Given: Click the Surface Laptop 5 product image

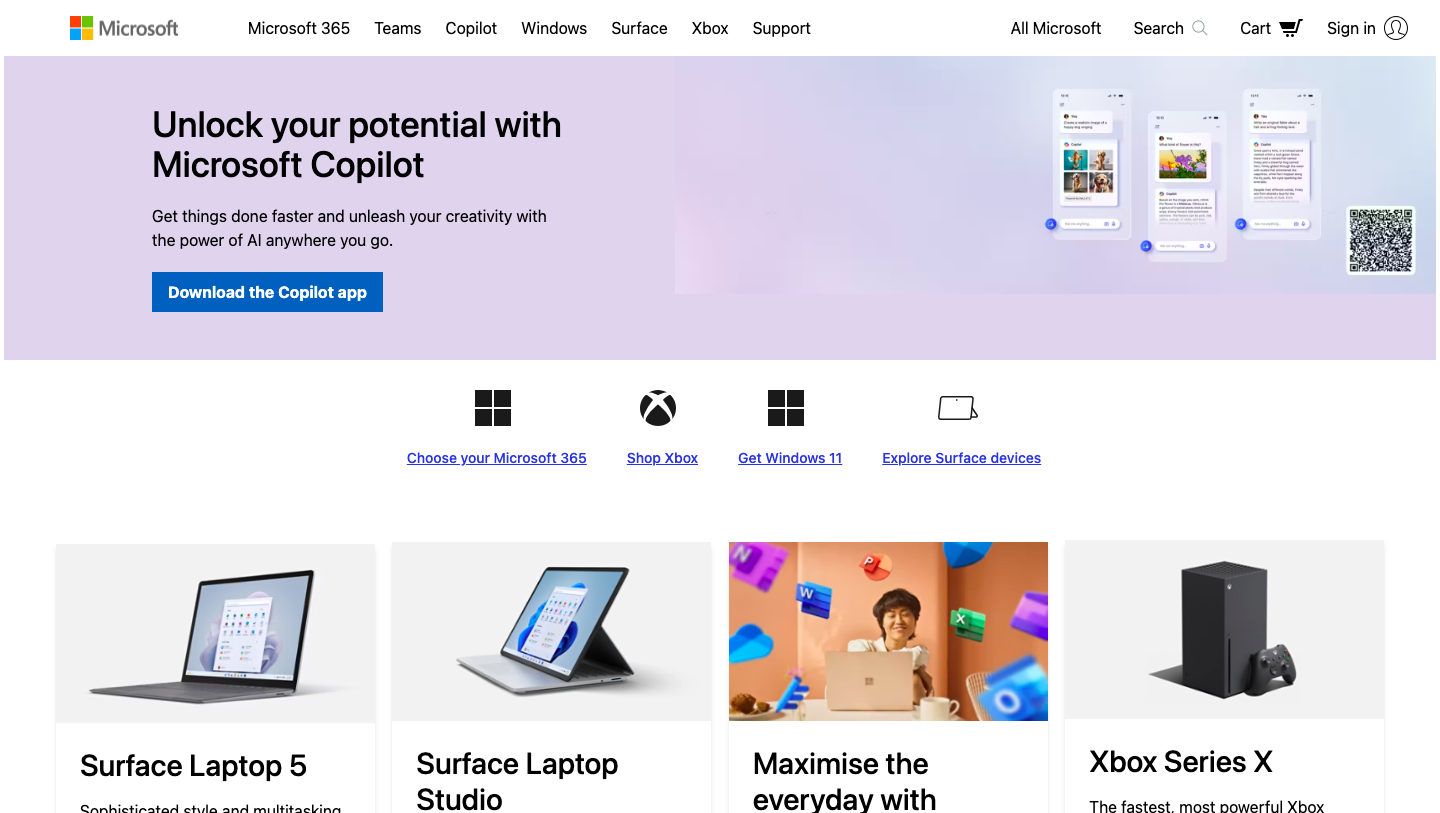Looking at the screenshot, I should pos(215,631).
